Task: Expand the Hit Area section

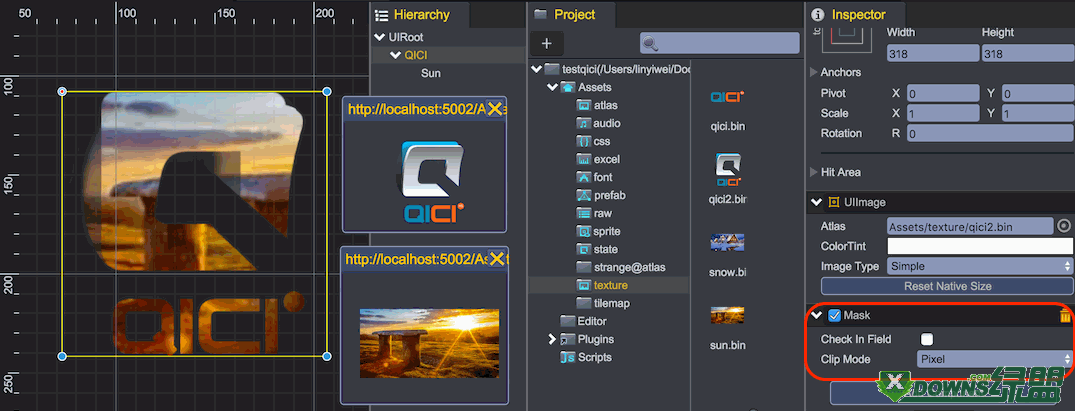Action: click(x=814, y=172)
